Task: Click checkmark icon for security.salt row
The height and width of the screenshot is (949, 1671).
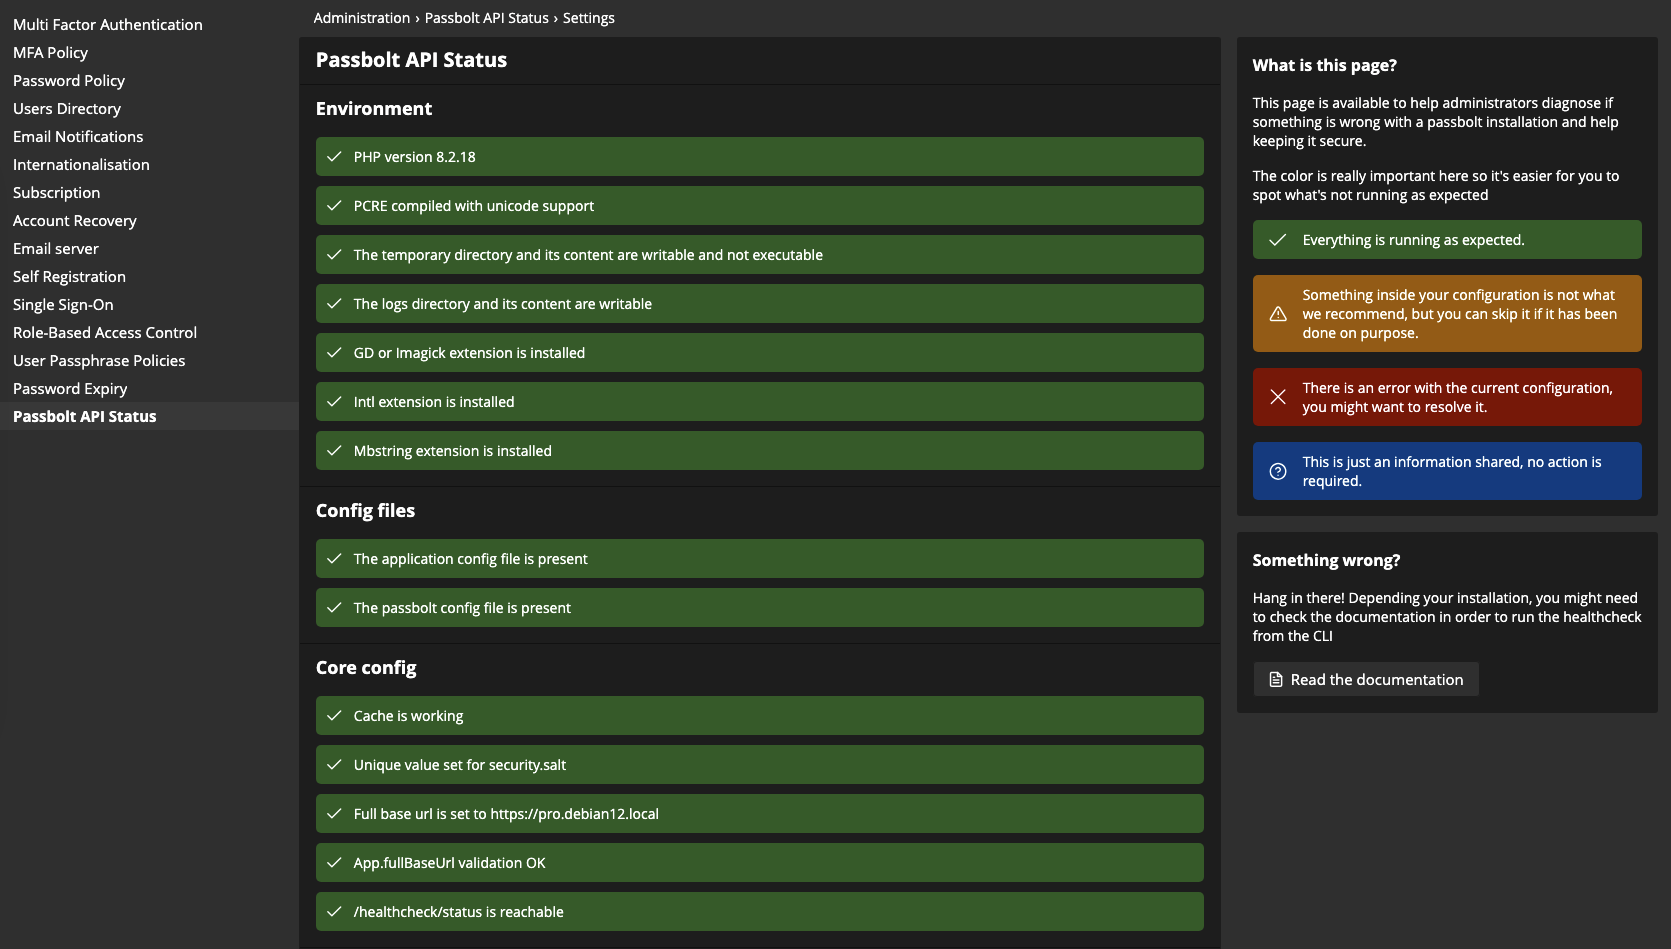Action: (x=334, y=765)
